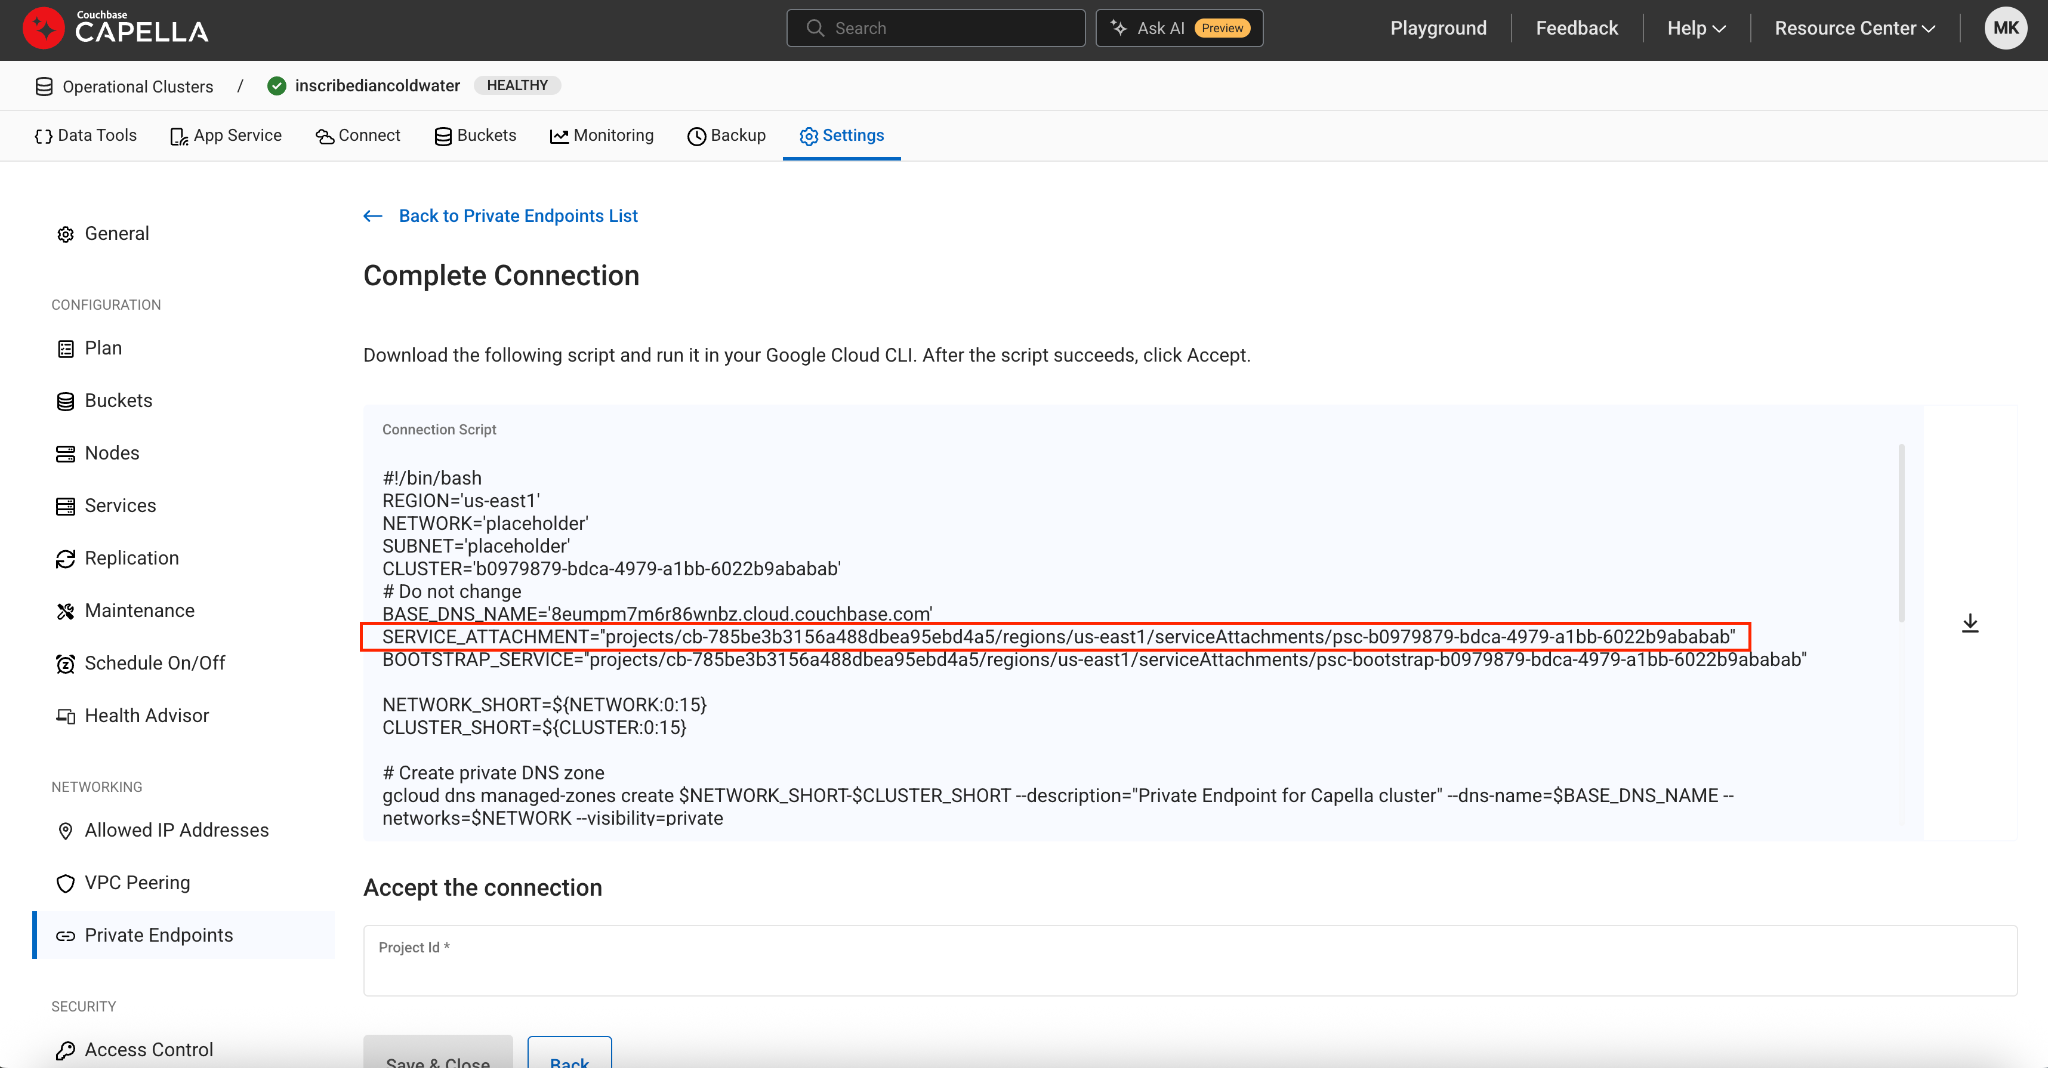Click the Operational Clusters breadcrumb

click(x=137, y=86)
